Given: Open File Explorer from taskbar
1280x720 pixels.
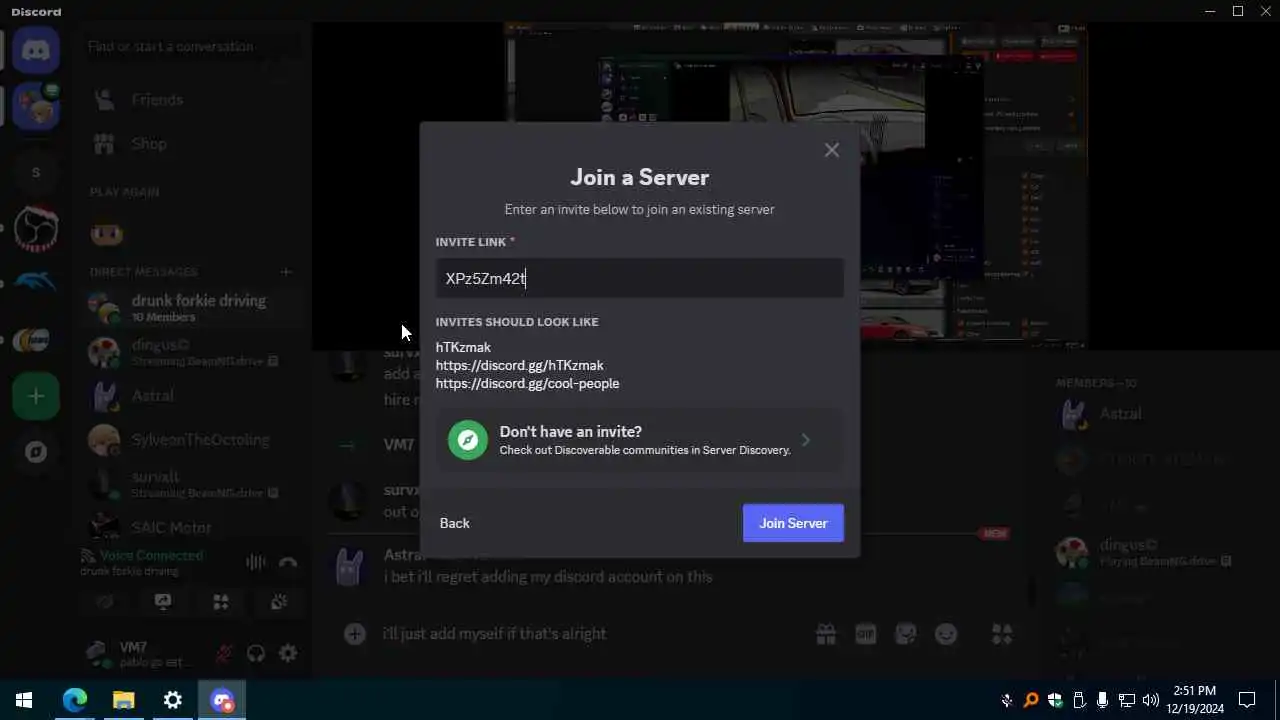Looking at the screenshot, I should [x=123, y=700].
